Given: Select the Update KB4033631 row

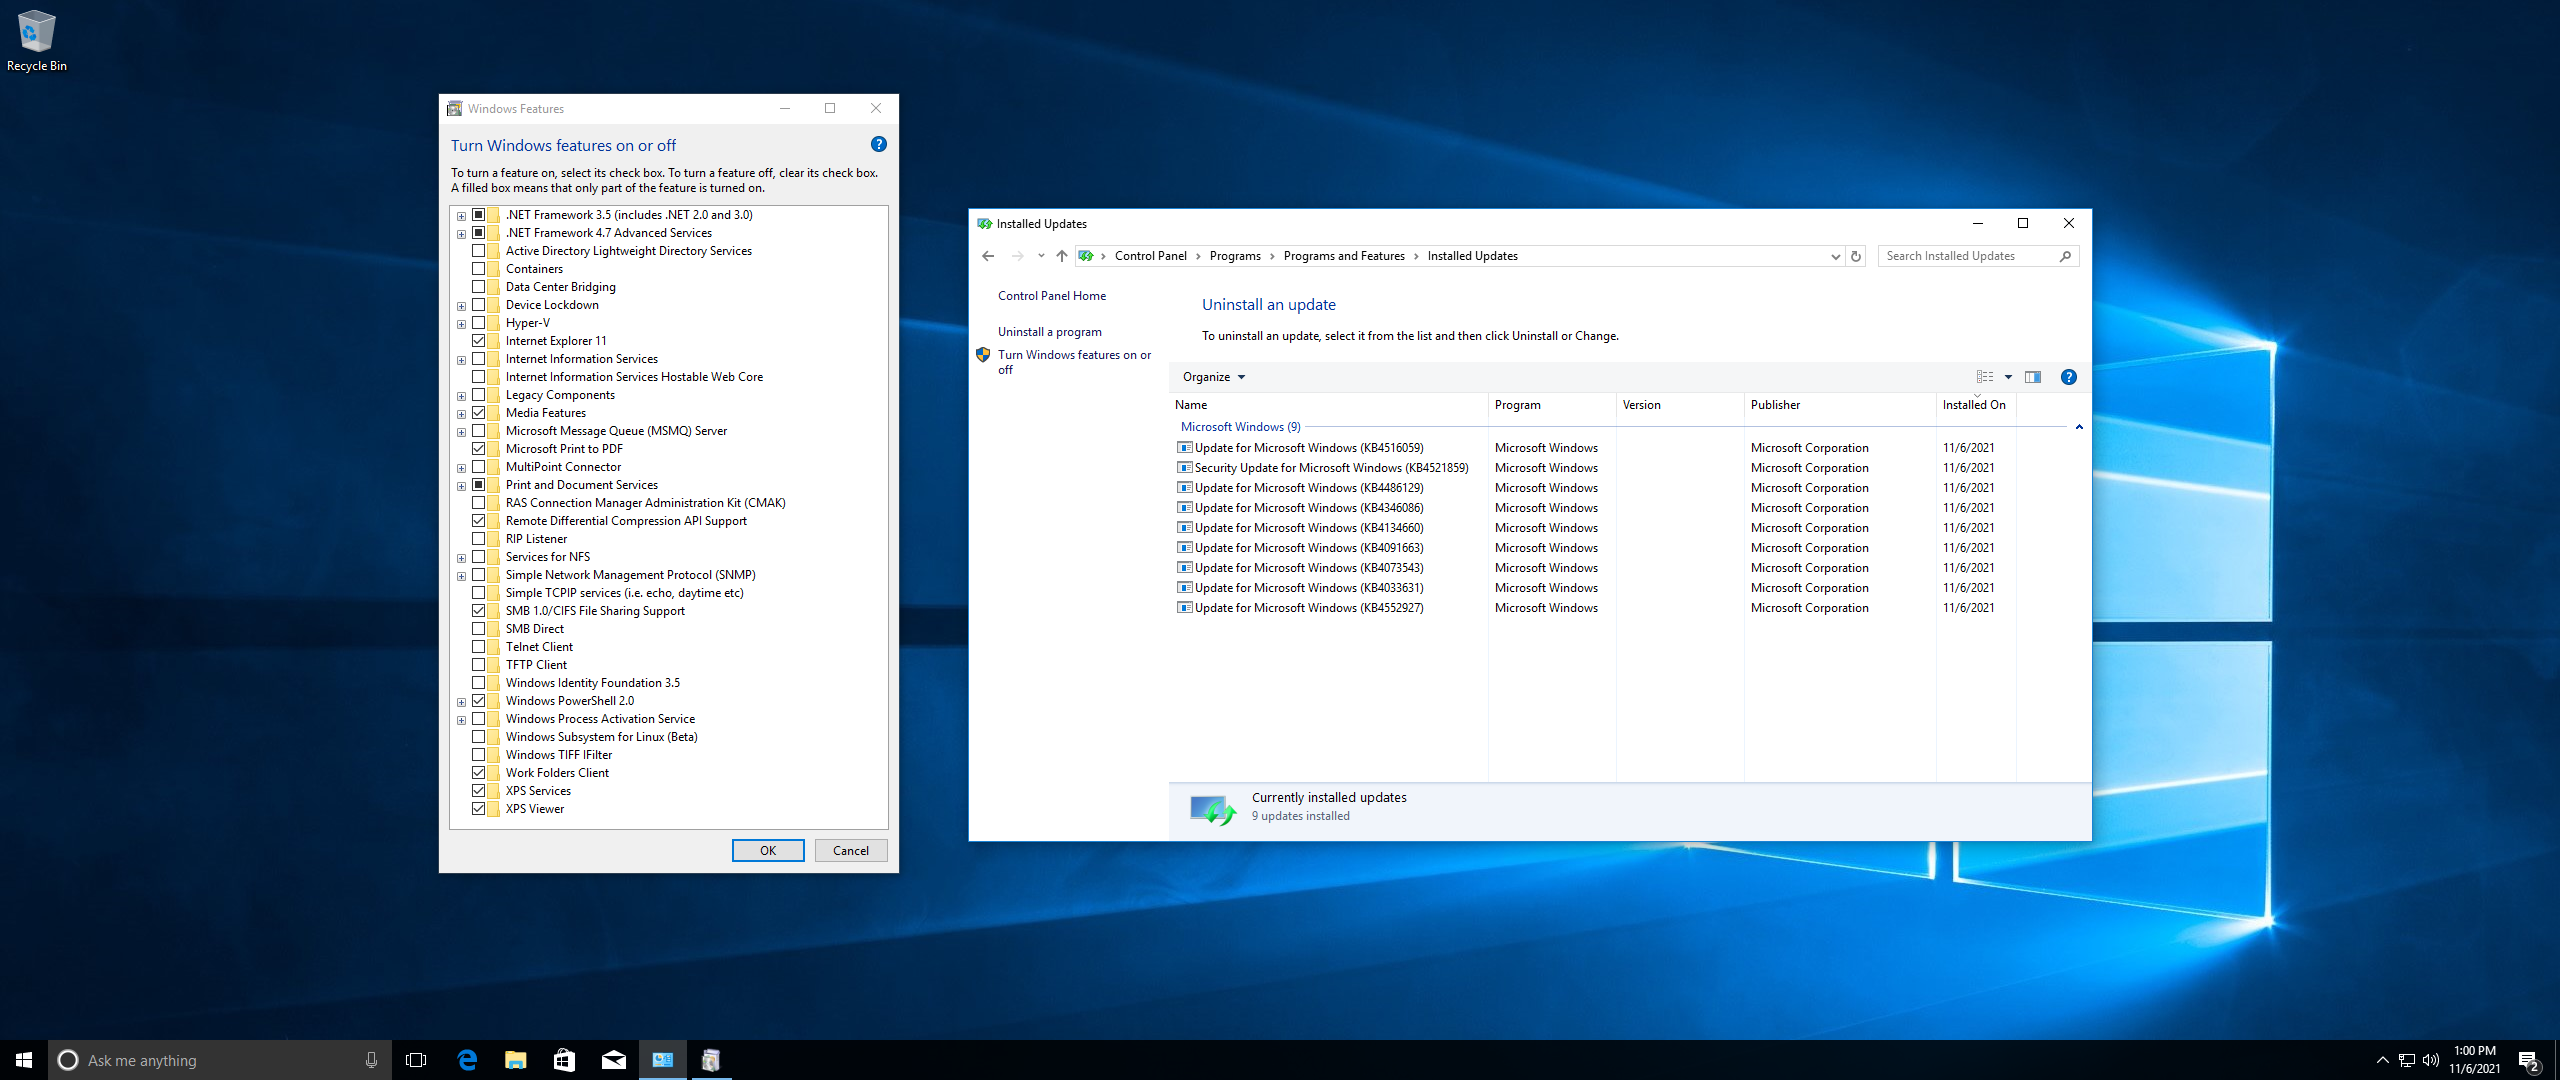Looking at the screenshot, I should [1594, 588].
